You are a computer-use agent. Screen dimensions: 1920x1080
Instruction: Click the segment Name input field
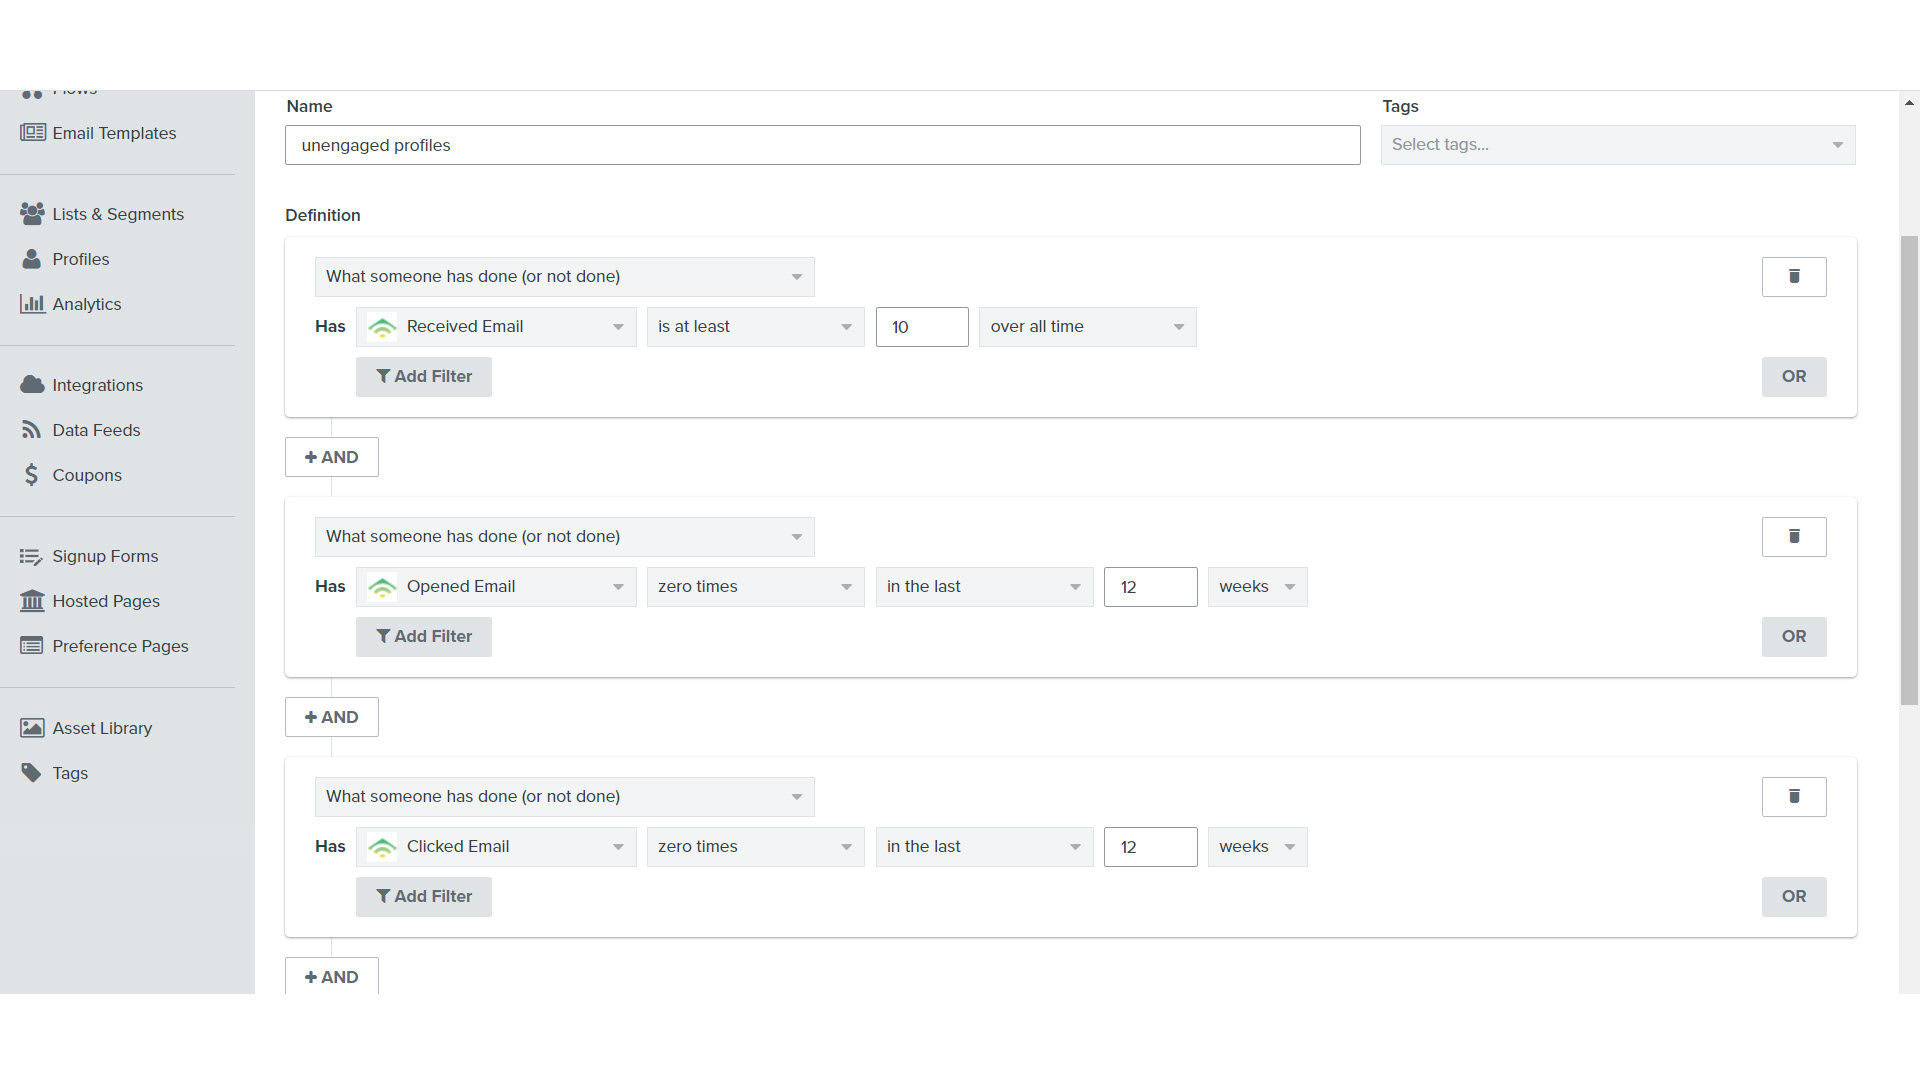(x=822, y=145)
